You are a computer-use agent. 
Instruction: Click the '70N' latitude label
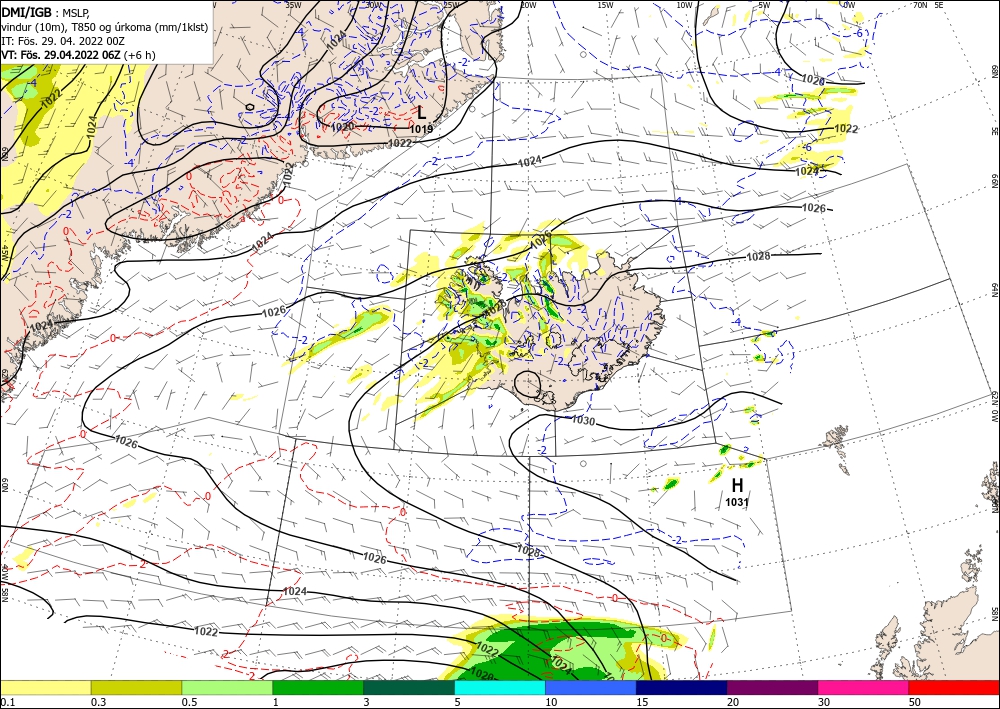tap(920, 5)
